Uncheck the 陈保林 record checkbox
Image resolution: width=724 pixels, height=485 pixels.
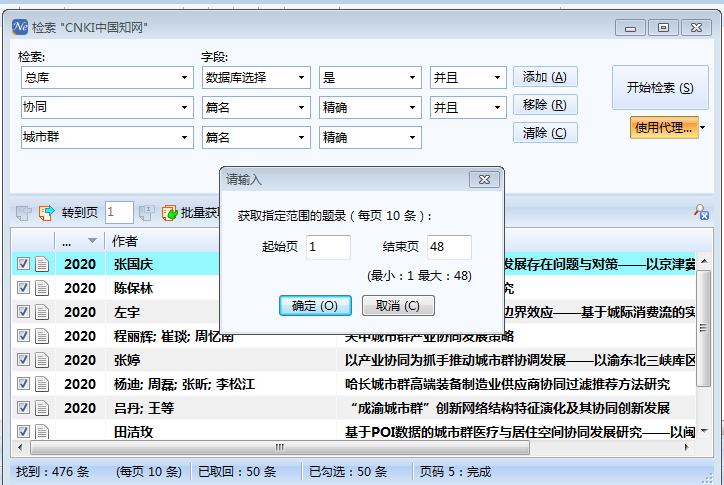[23, 288]
